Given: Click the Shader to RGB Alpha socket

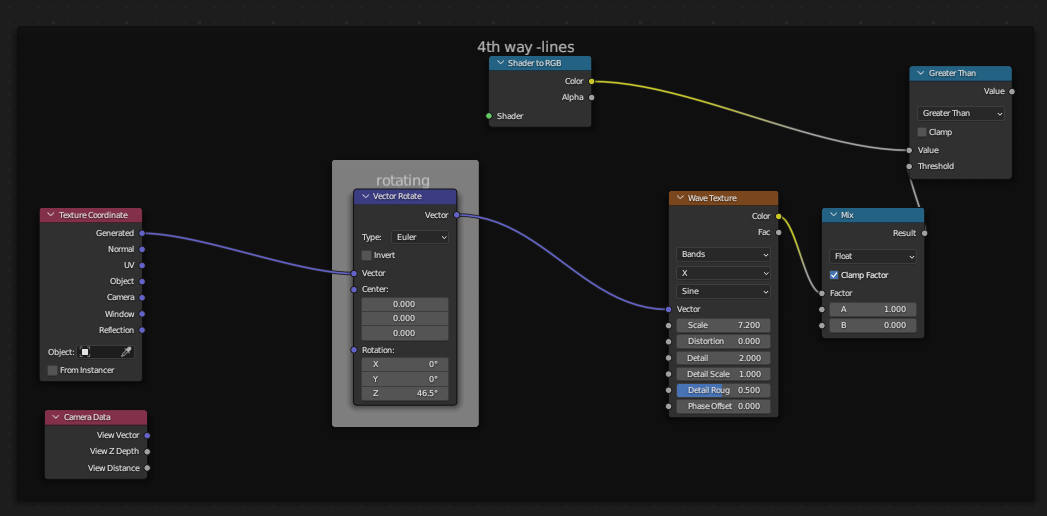Looking at the screenshot, I should tap(592, 97).
